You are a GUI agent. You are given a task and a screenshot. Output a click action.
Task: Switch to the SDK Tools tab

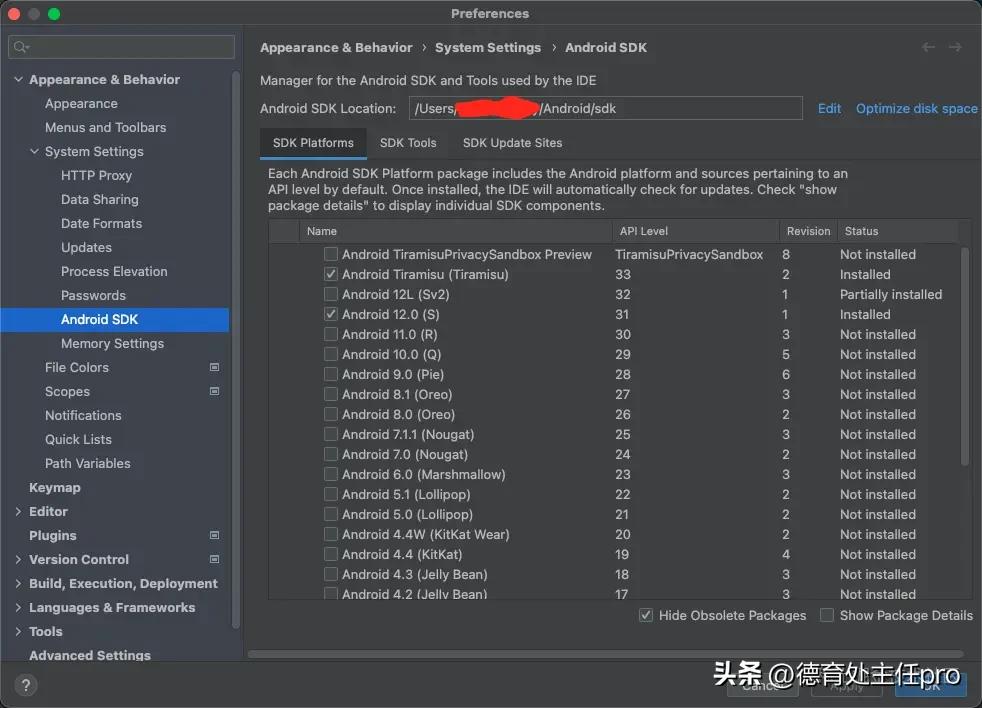coord(407,142)
